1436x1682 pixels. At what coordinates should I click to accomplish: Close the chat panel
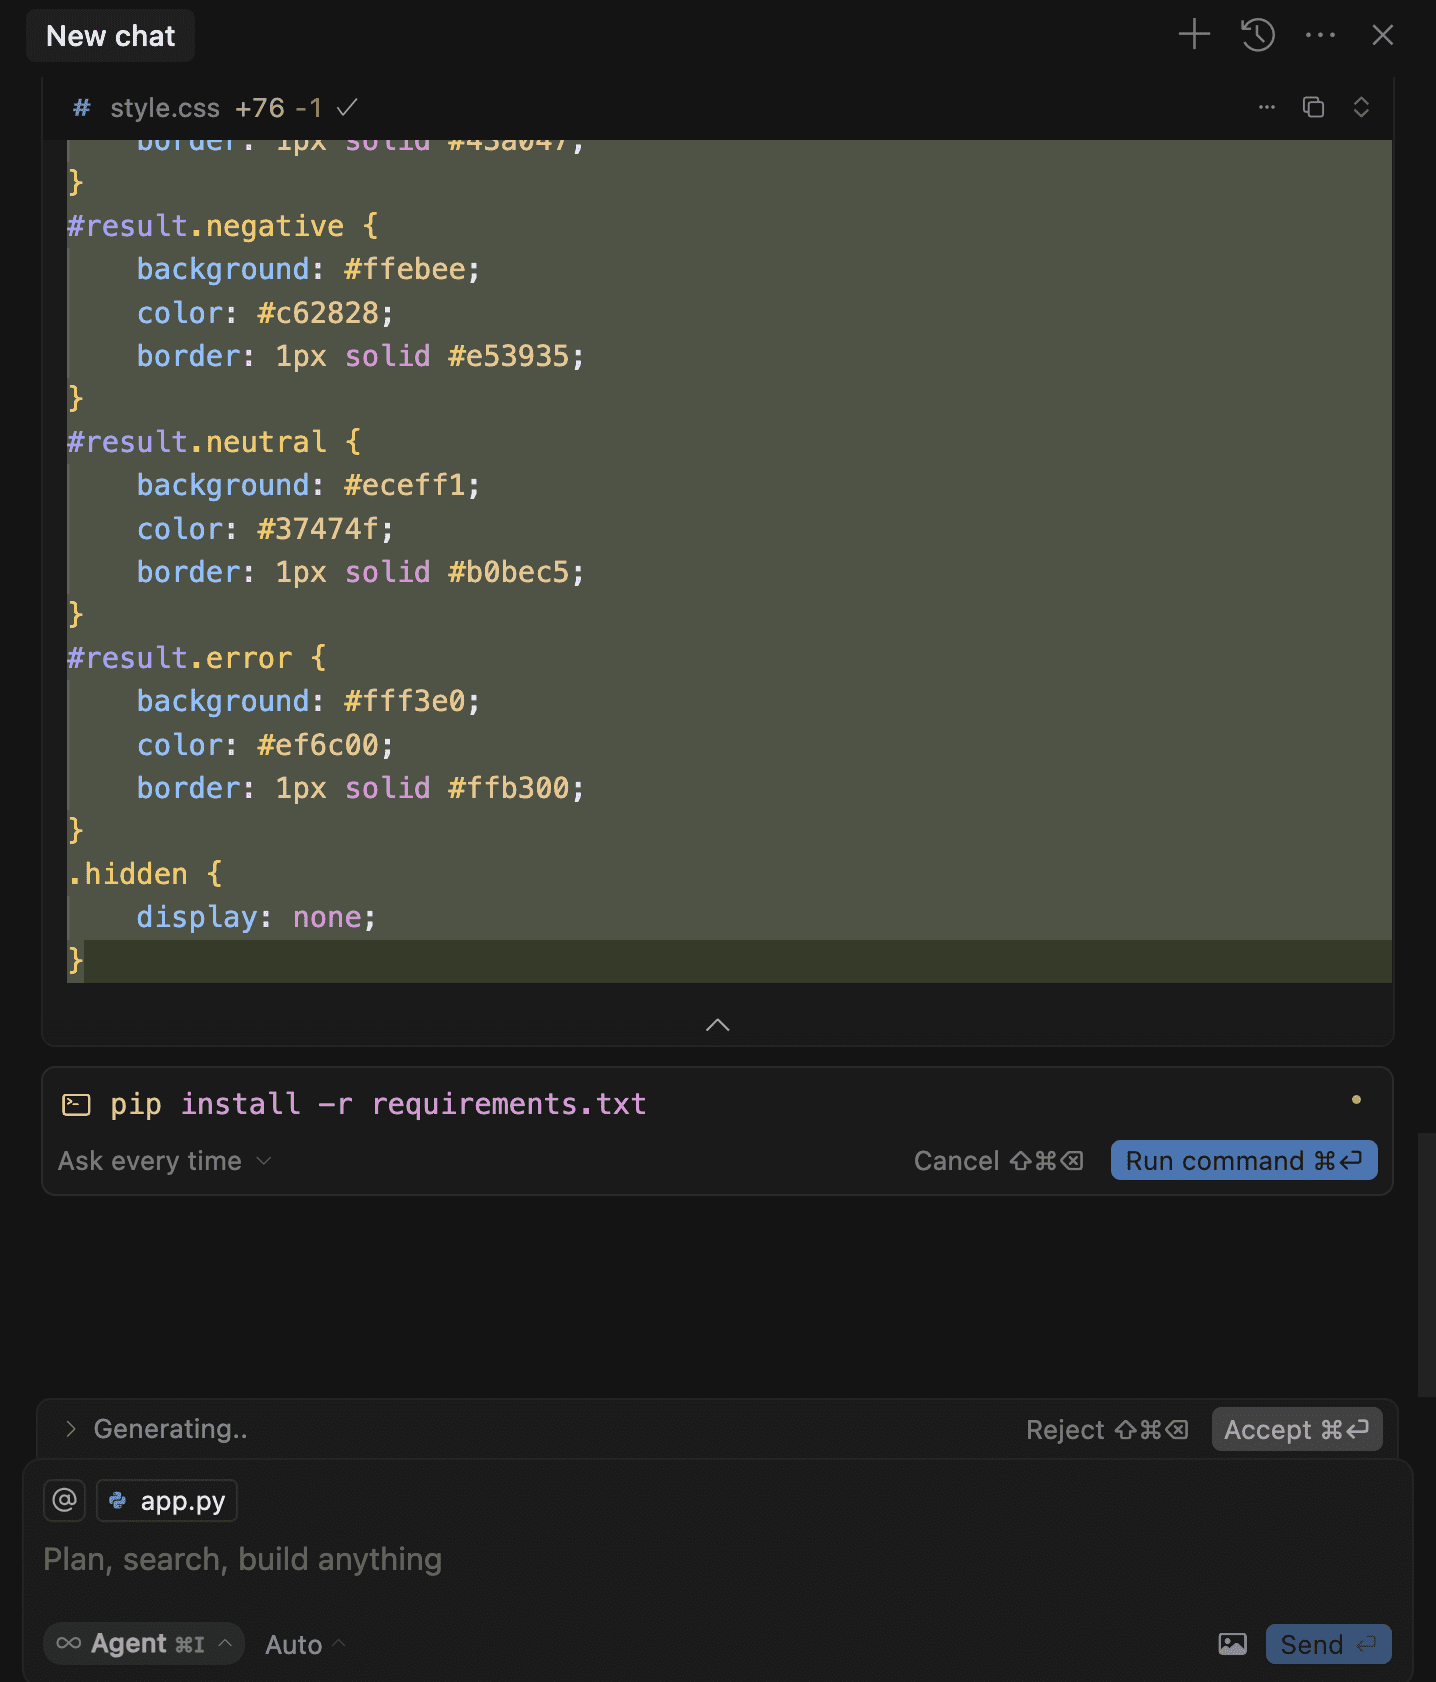point(1383,35)
